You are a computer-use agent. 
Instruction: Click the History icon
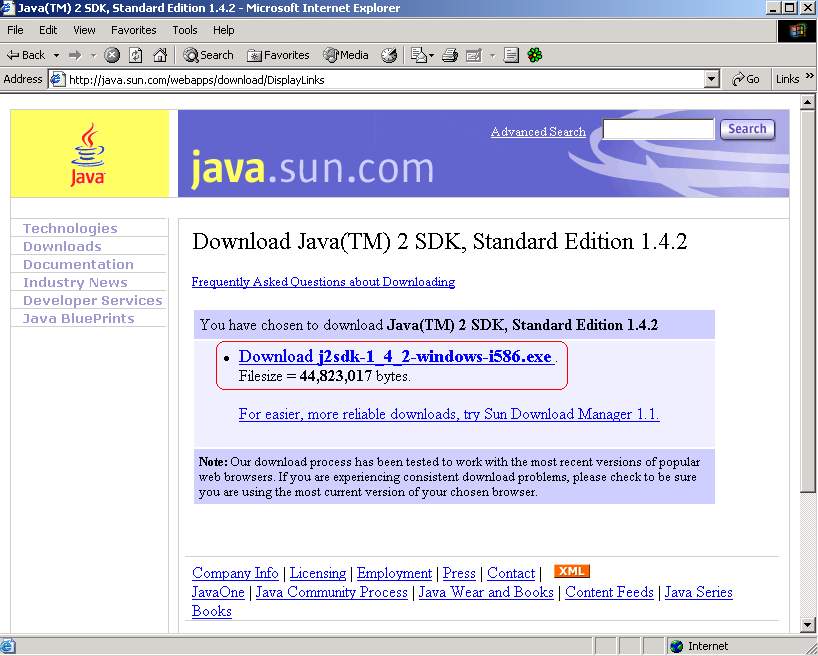(x=389, y=55)
